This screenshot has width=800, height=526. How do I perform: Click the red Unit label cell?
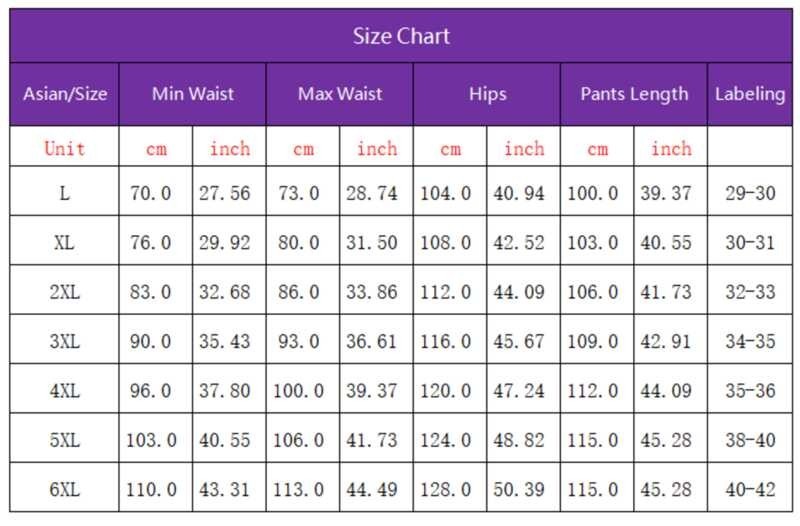point(65,149)
